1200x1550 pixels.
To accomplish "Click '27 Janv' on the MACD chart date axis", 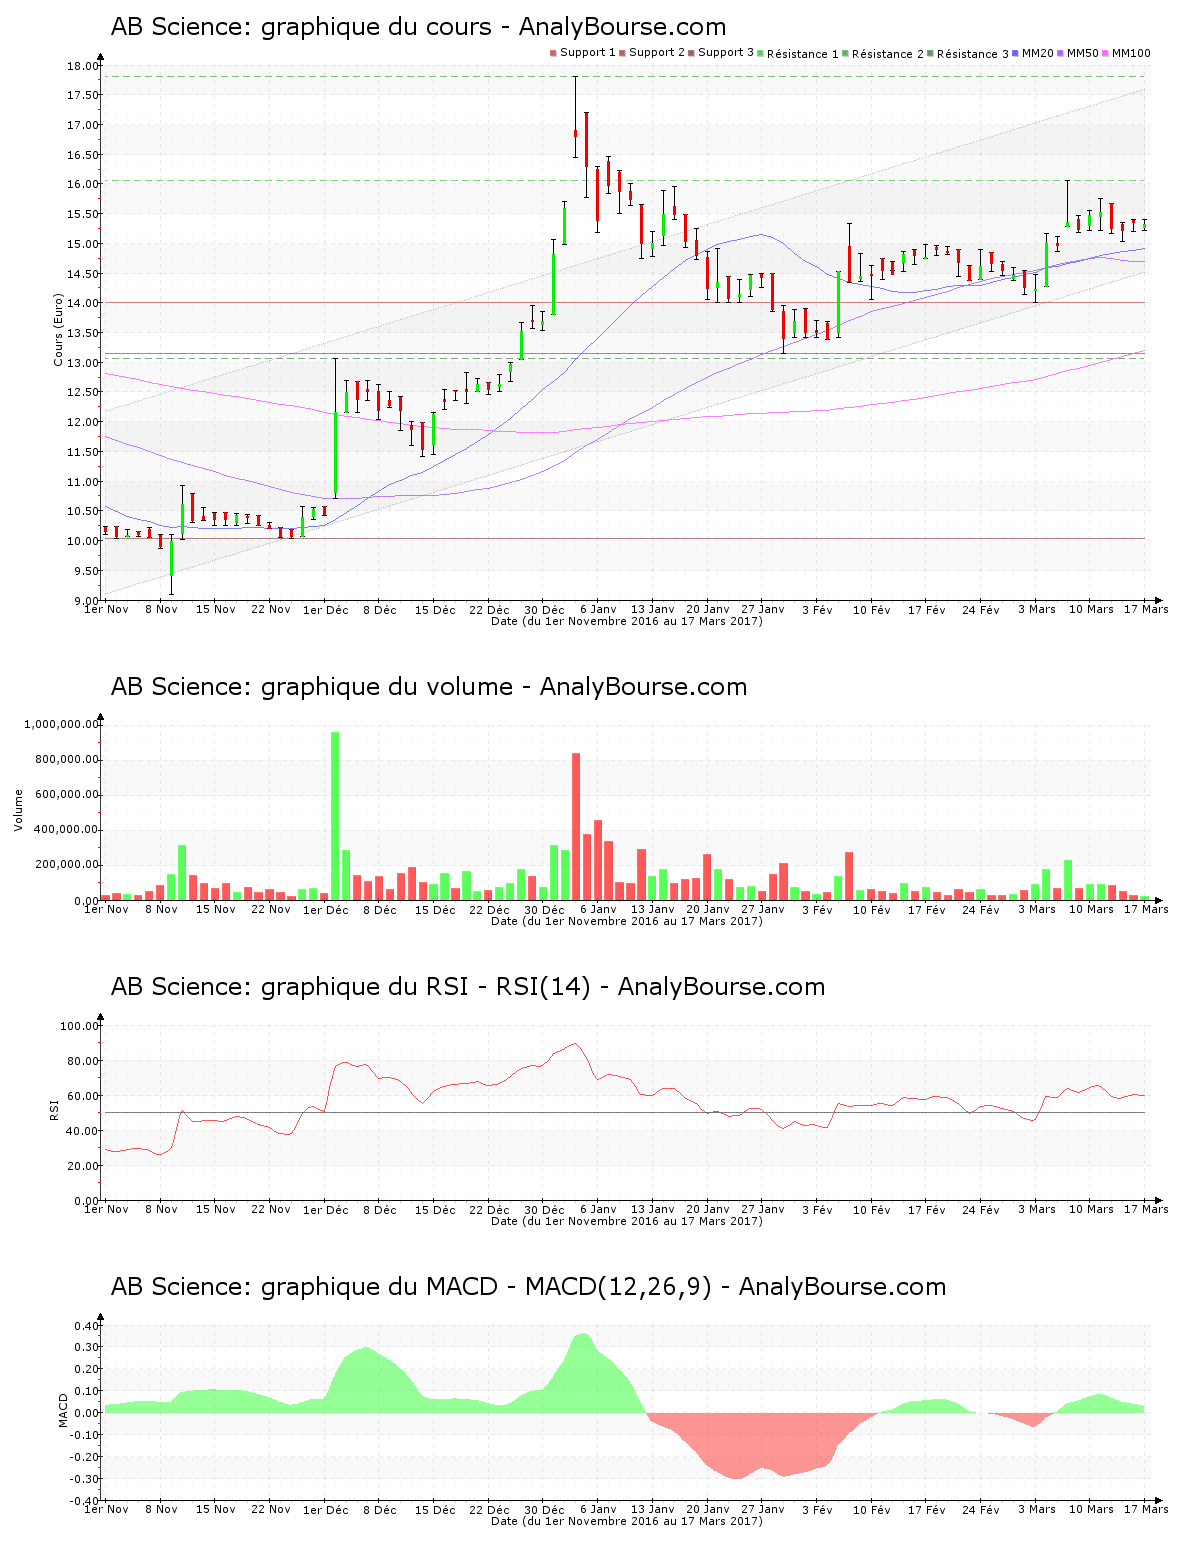I will [763, 1509].
